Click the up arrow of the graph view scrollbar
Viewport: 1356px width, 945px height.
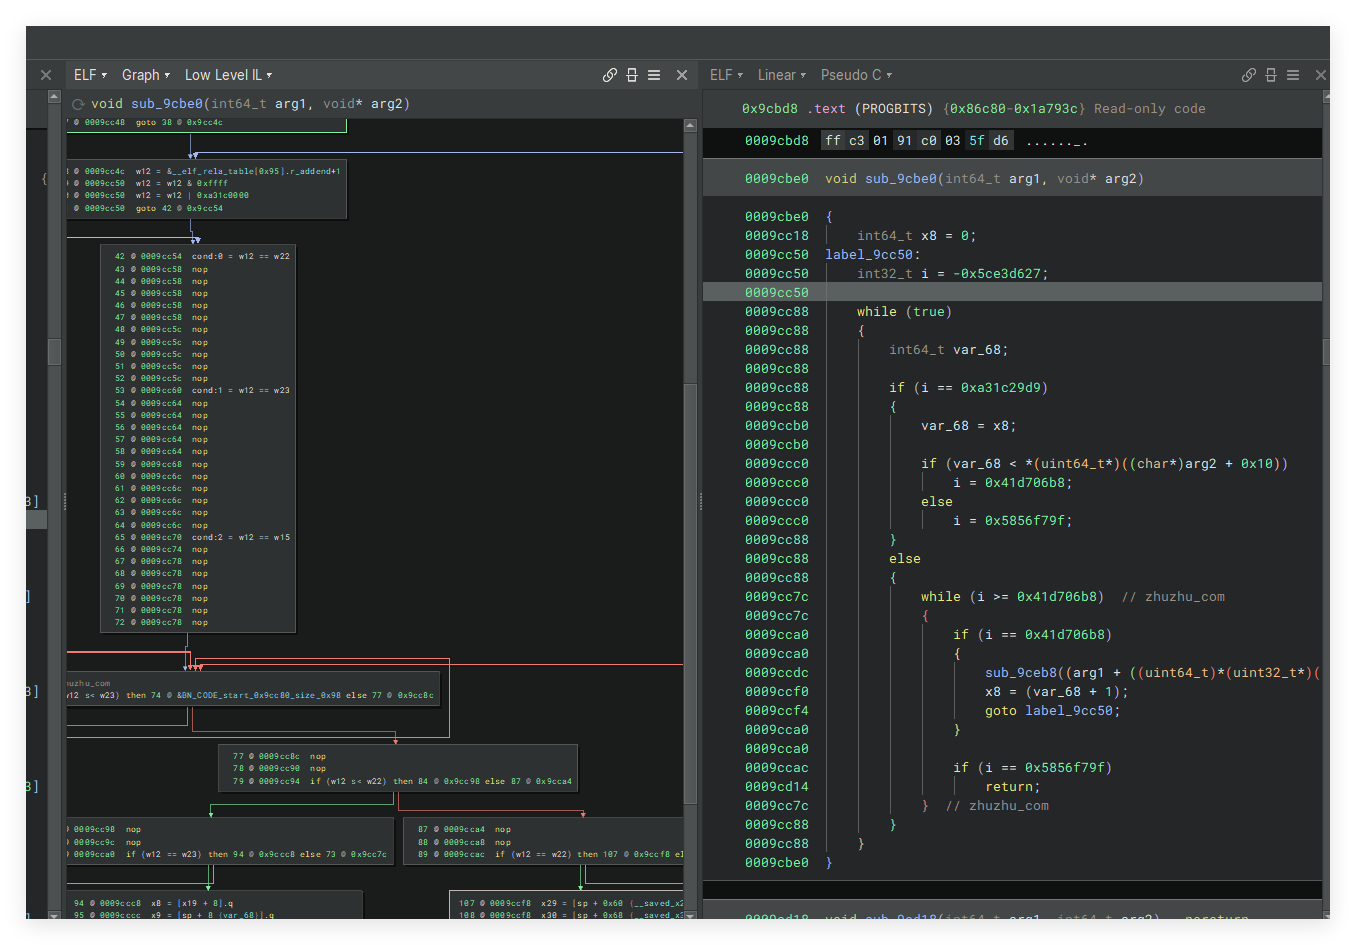tap(690, 126)
